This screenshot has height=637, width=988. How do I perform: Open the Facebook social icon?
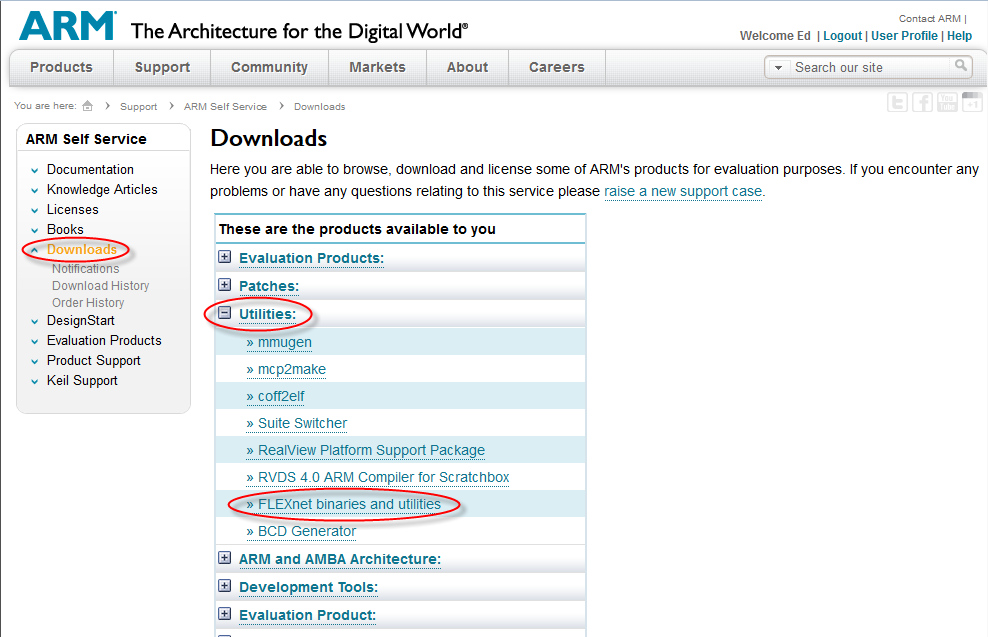[x=922, y=102]
